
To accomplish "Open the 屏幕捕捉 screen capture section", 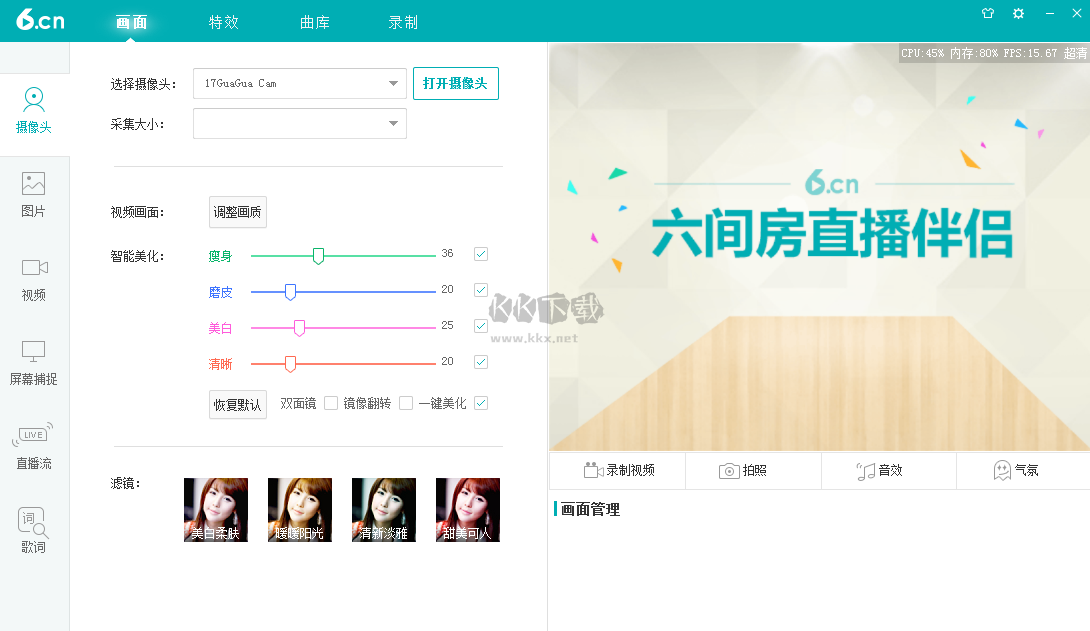I will click(x=33, y=363).
